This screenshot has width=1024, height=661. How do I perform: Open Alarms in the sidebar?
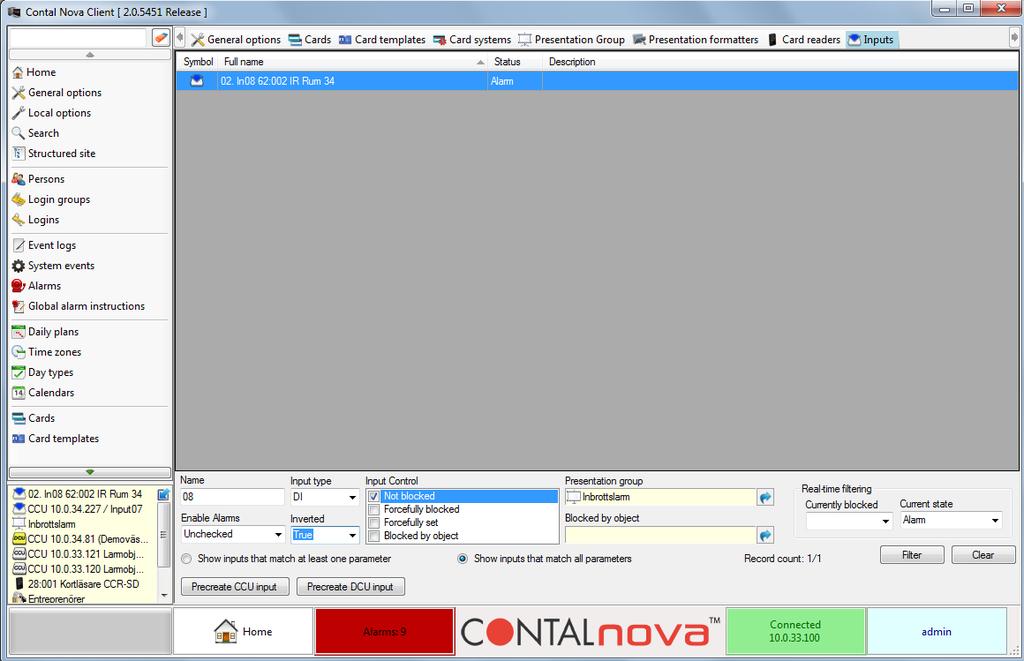37,285
